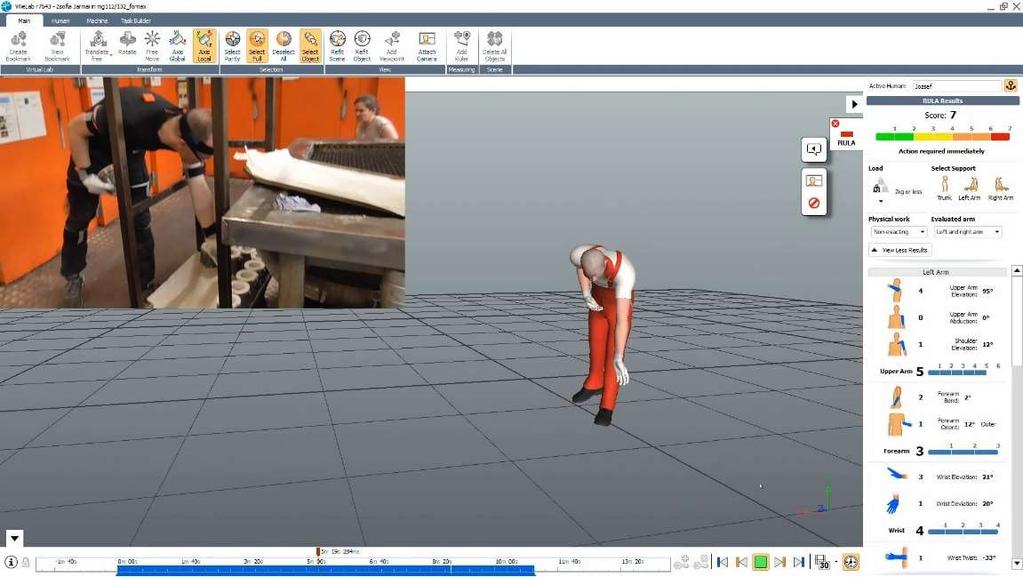Click the red prohibition circle icon

coord(814,203)
